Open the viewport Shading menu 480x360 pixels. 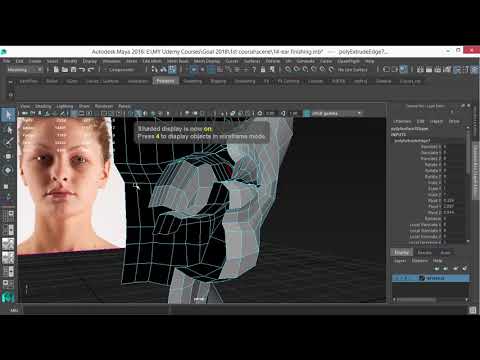click(x=43, y=106)
